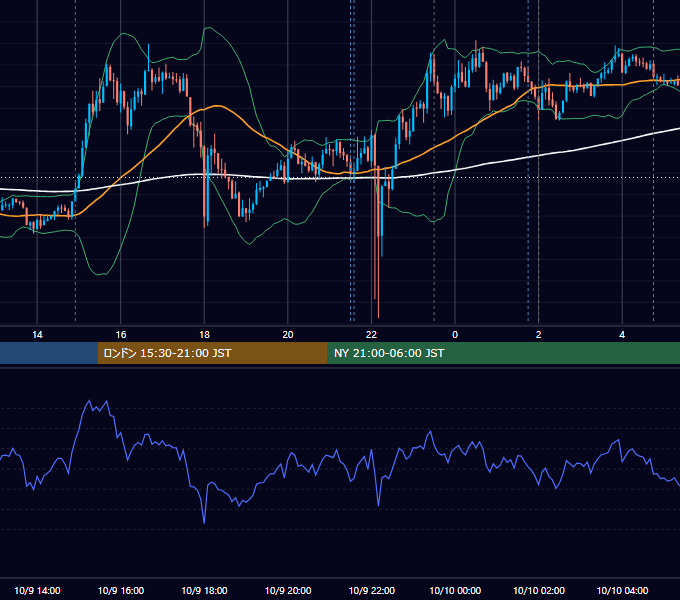This screenshot has height=600, width=680.
Task: Click the blue session bar before London
Action: (x=49, y=353)
